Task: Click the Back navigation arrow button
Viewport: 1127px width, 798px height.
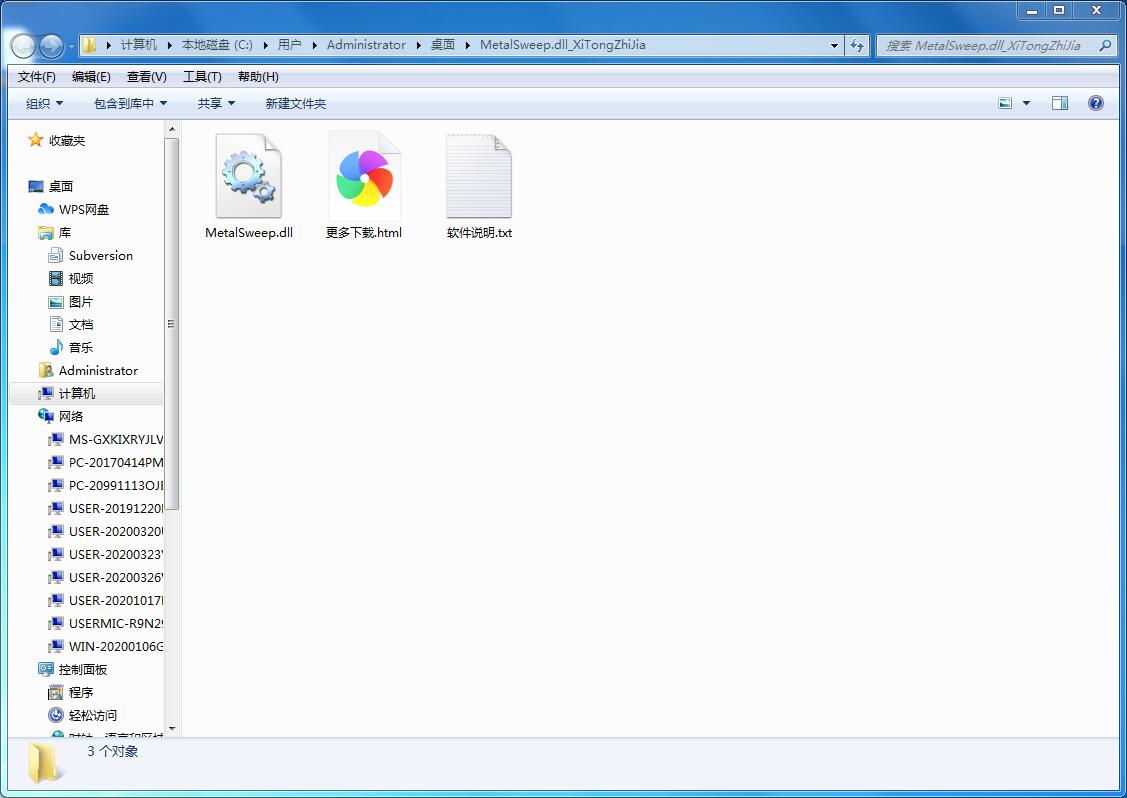Action: click(23, 46)
